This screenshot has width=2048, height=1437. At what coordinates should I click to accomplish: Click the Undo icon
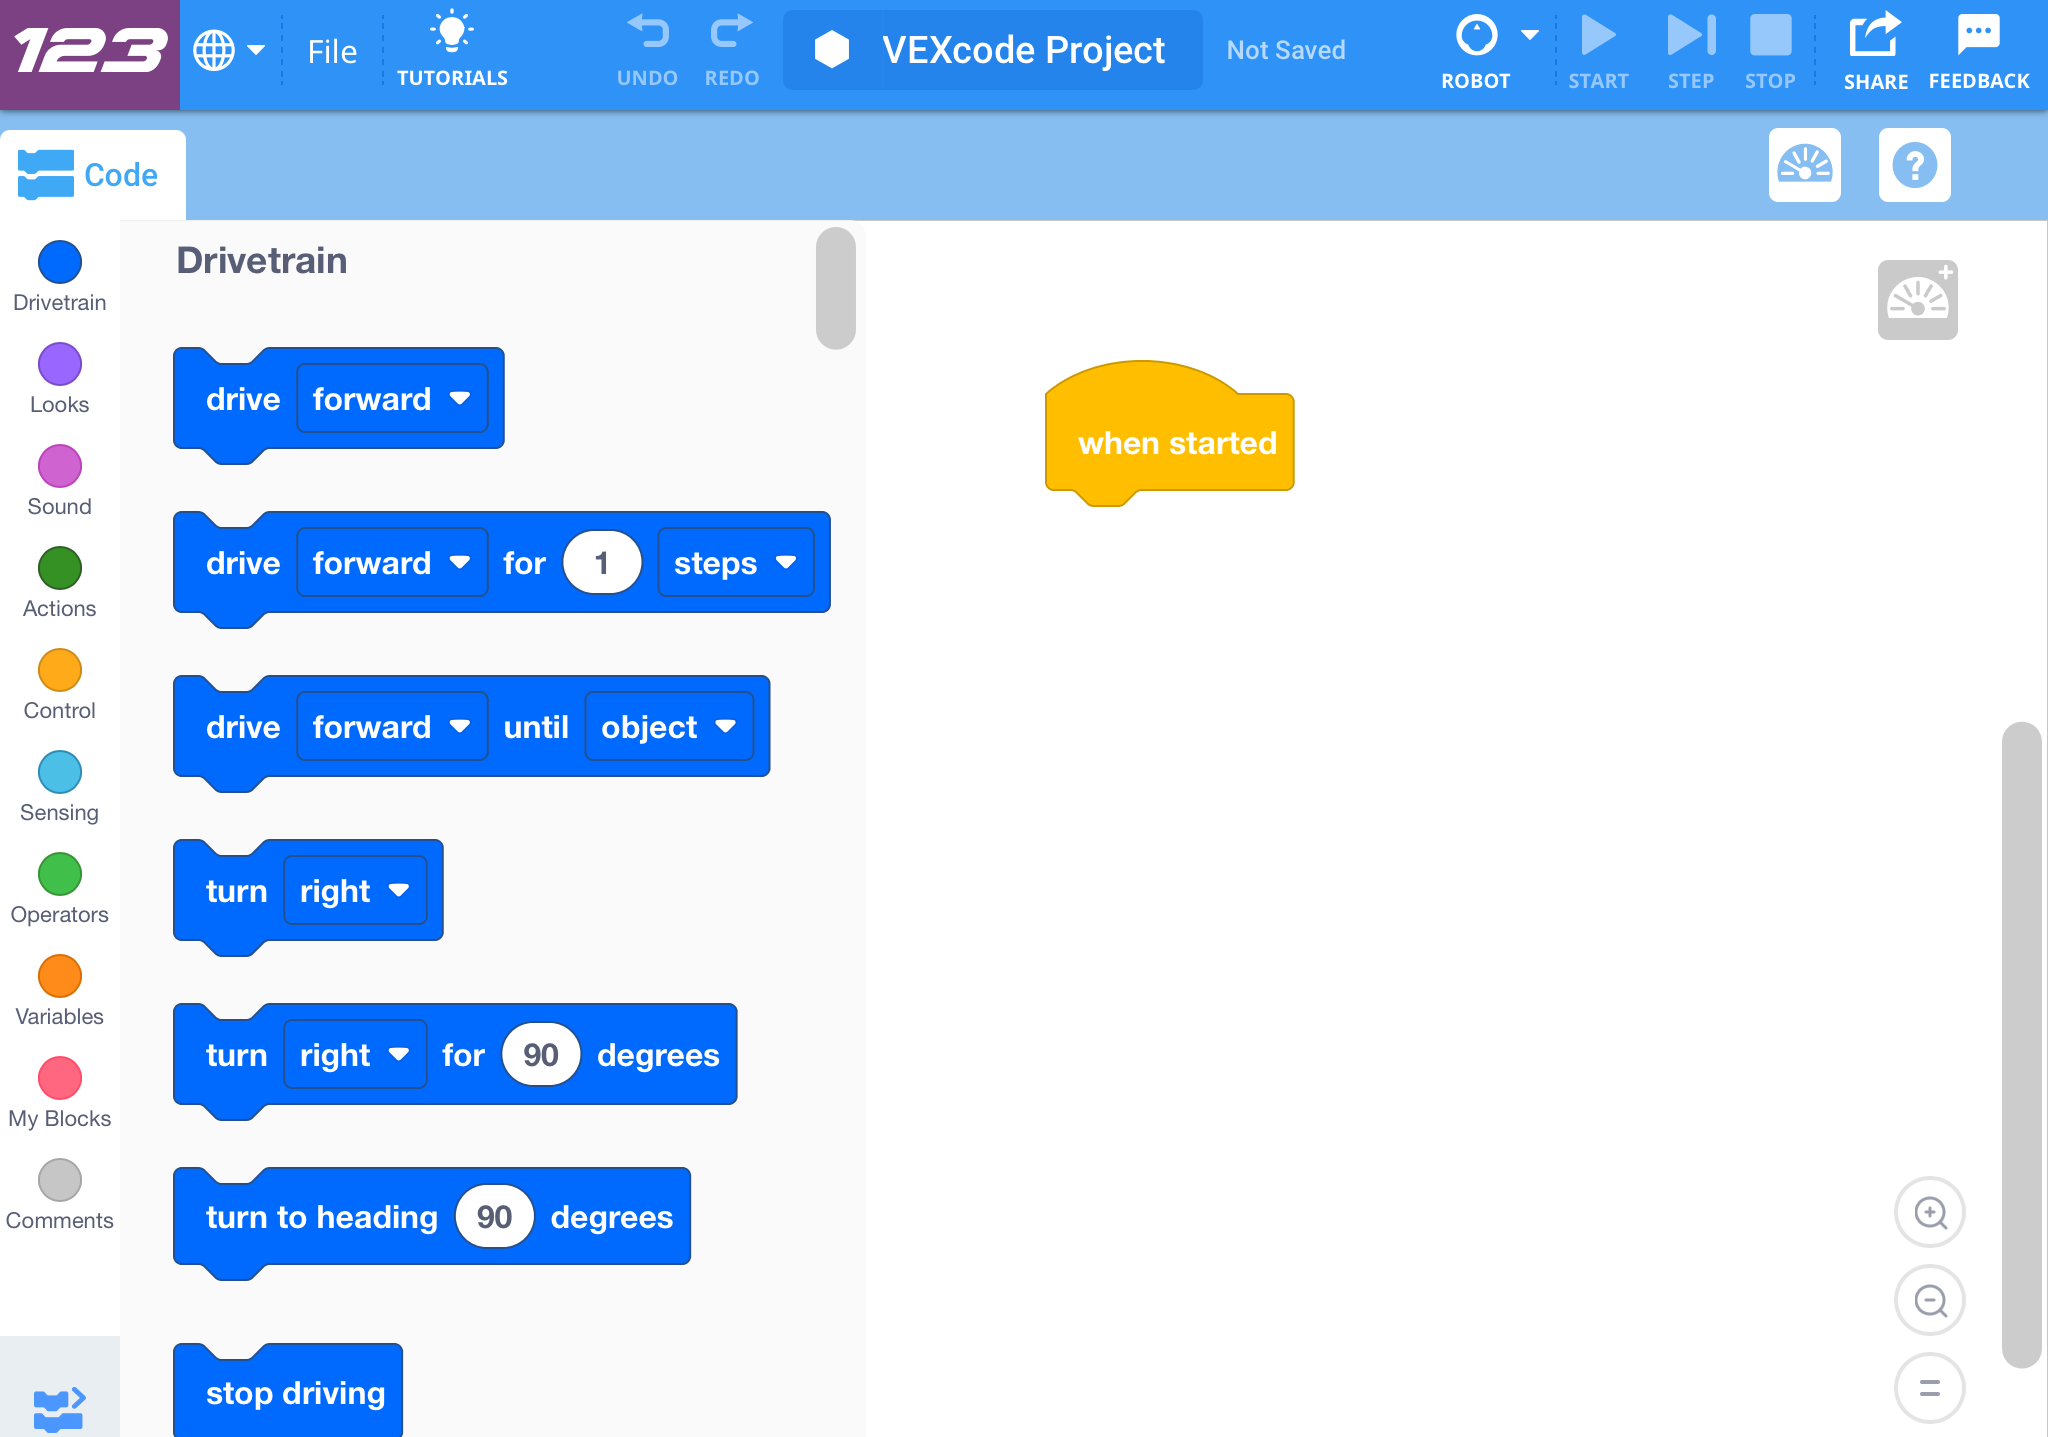(x=648, y=32)
